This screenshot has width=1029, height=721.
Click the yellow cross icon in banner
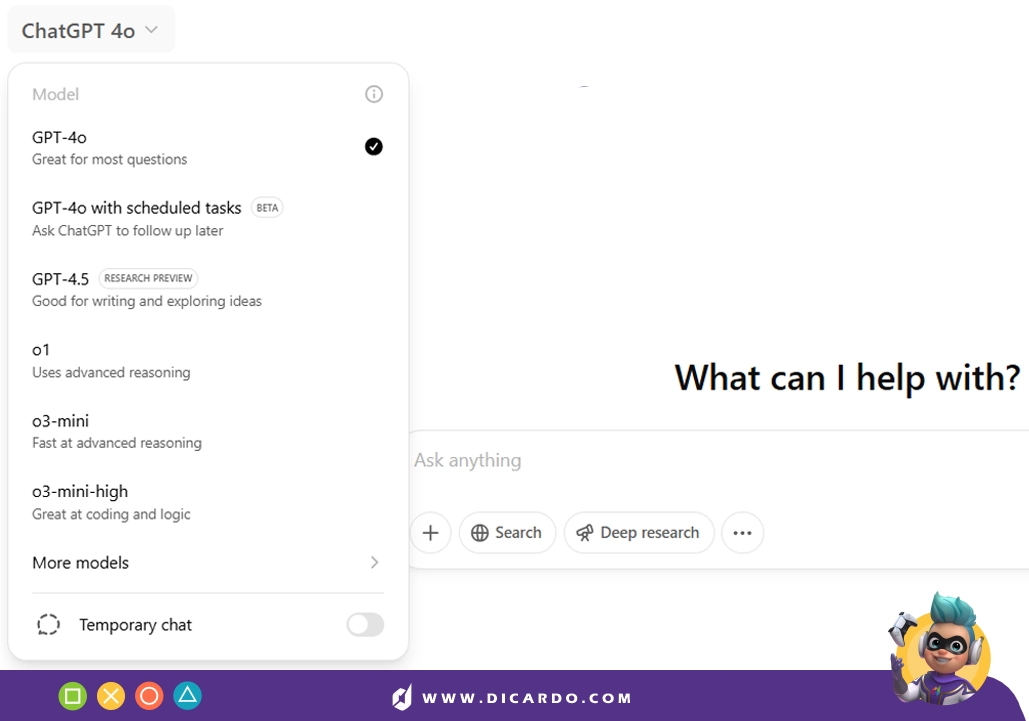[111, 696]
